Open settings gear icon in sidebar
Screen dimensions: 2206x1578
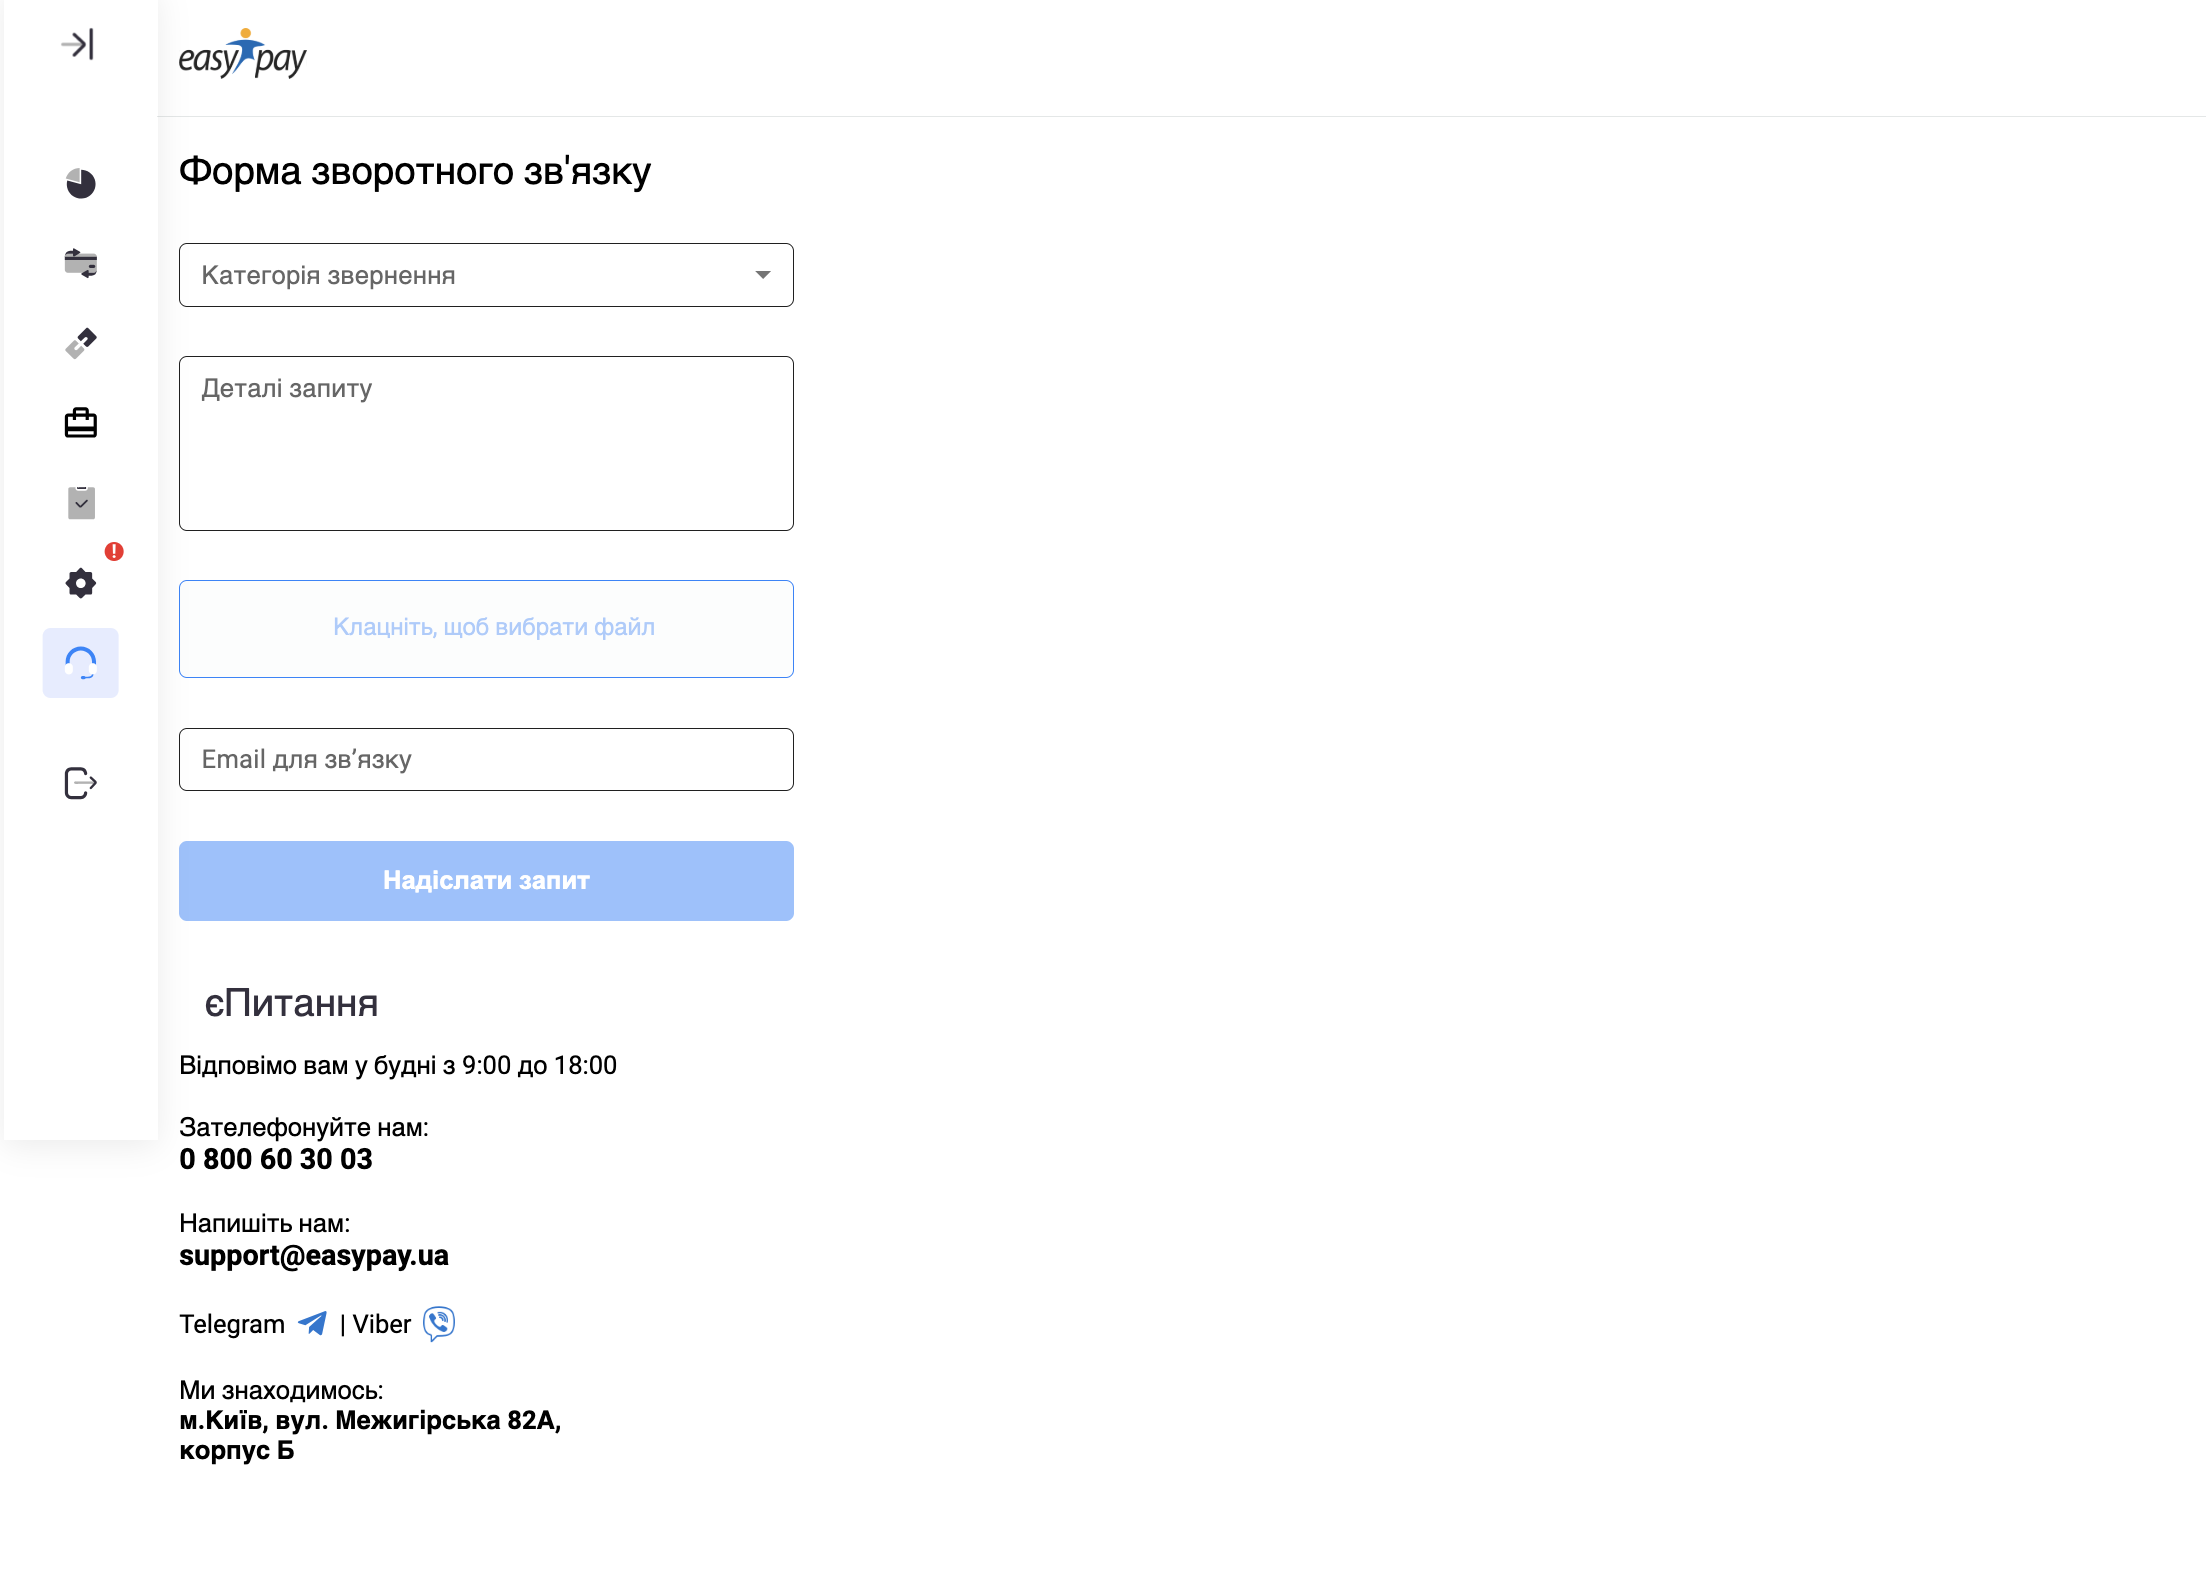coord(81,583)
